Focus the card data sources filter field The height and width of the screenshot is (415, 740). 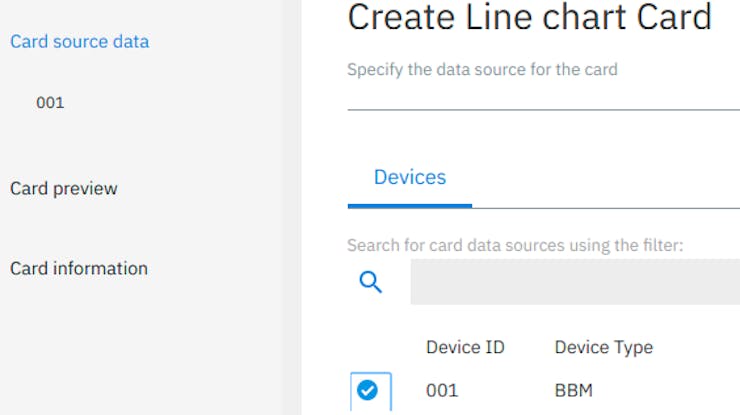pyautogui.click(x=575, y=282)
